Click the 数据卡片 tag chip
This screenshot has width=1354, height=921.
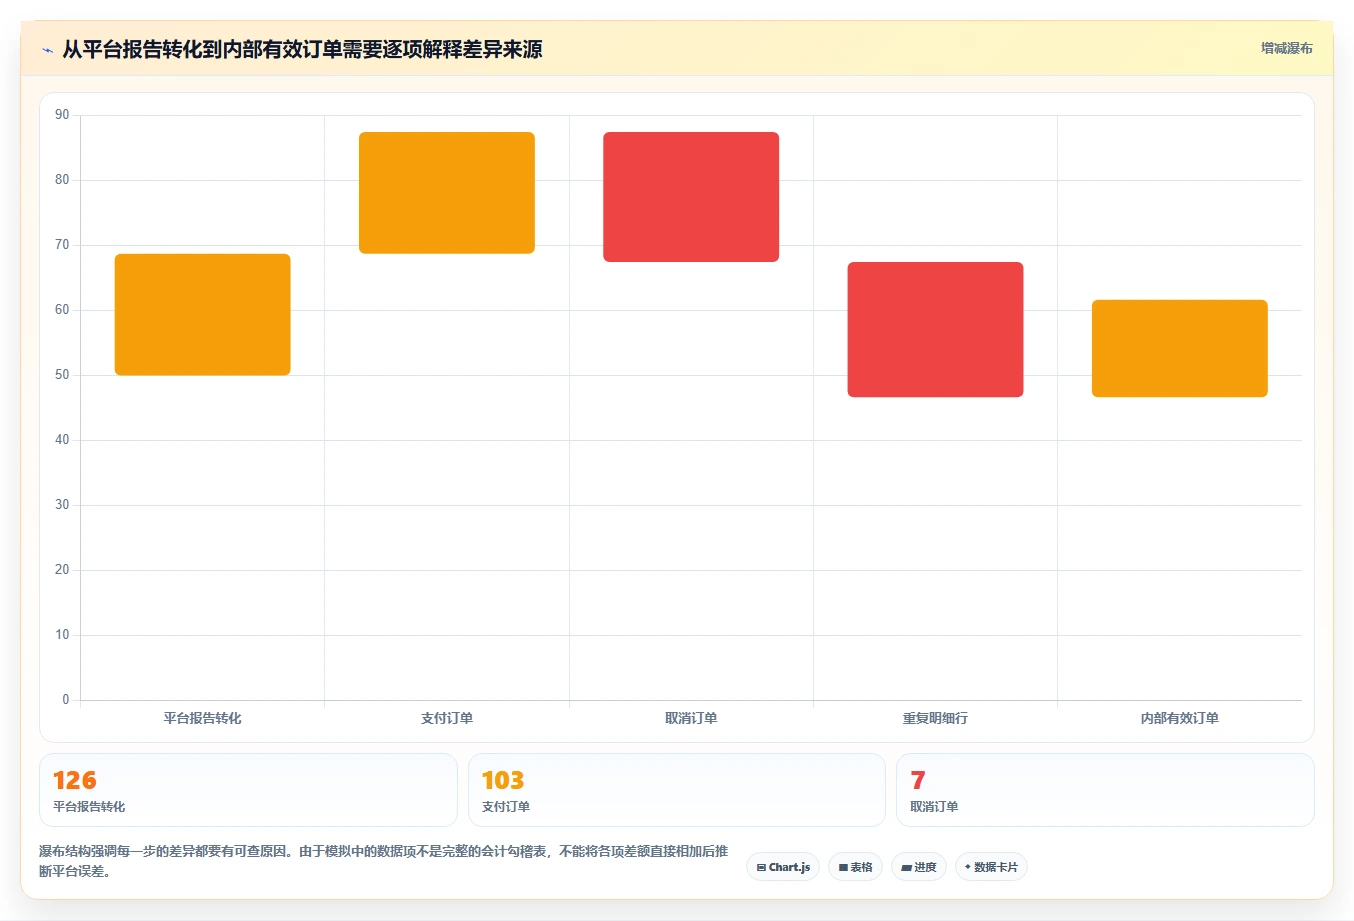pos(991,867)
